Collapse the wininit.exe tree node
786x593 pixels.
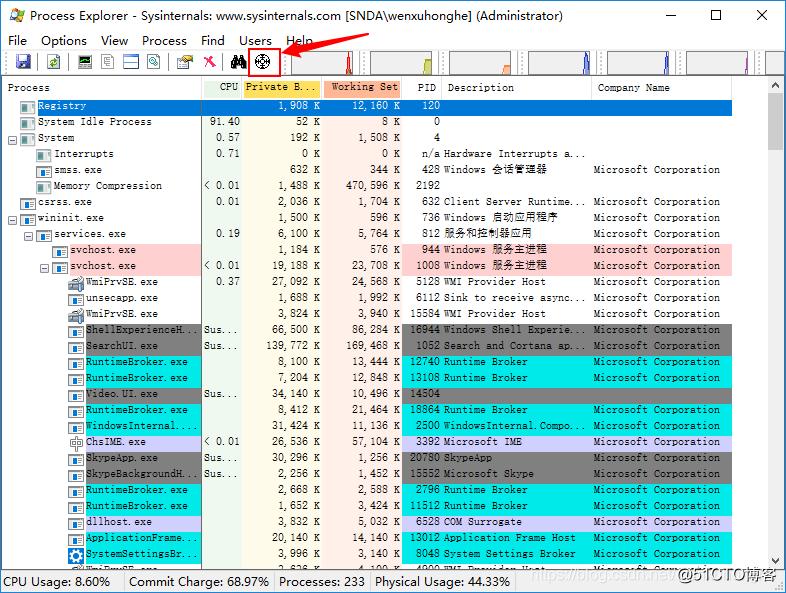click(13, 218)
